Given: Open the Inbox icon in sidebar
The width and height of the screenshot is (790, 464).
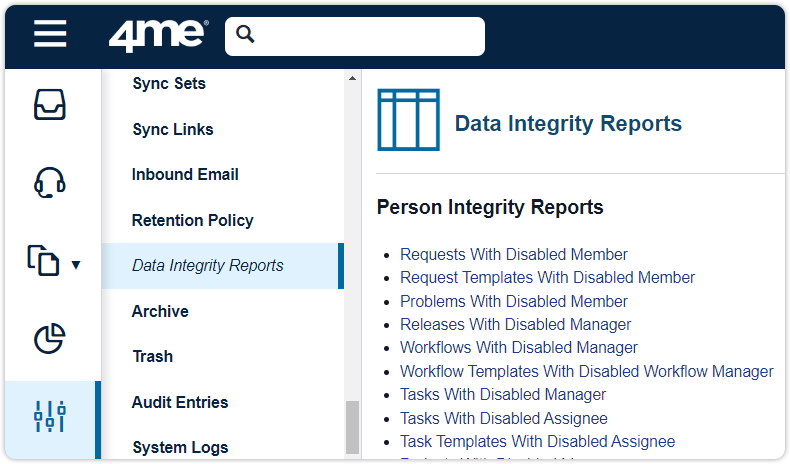Looking at the screenshot, I should (x=49, y=104).
